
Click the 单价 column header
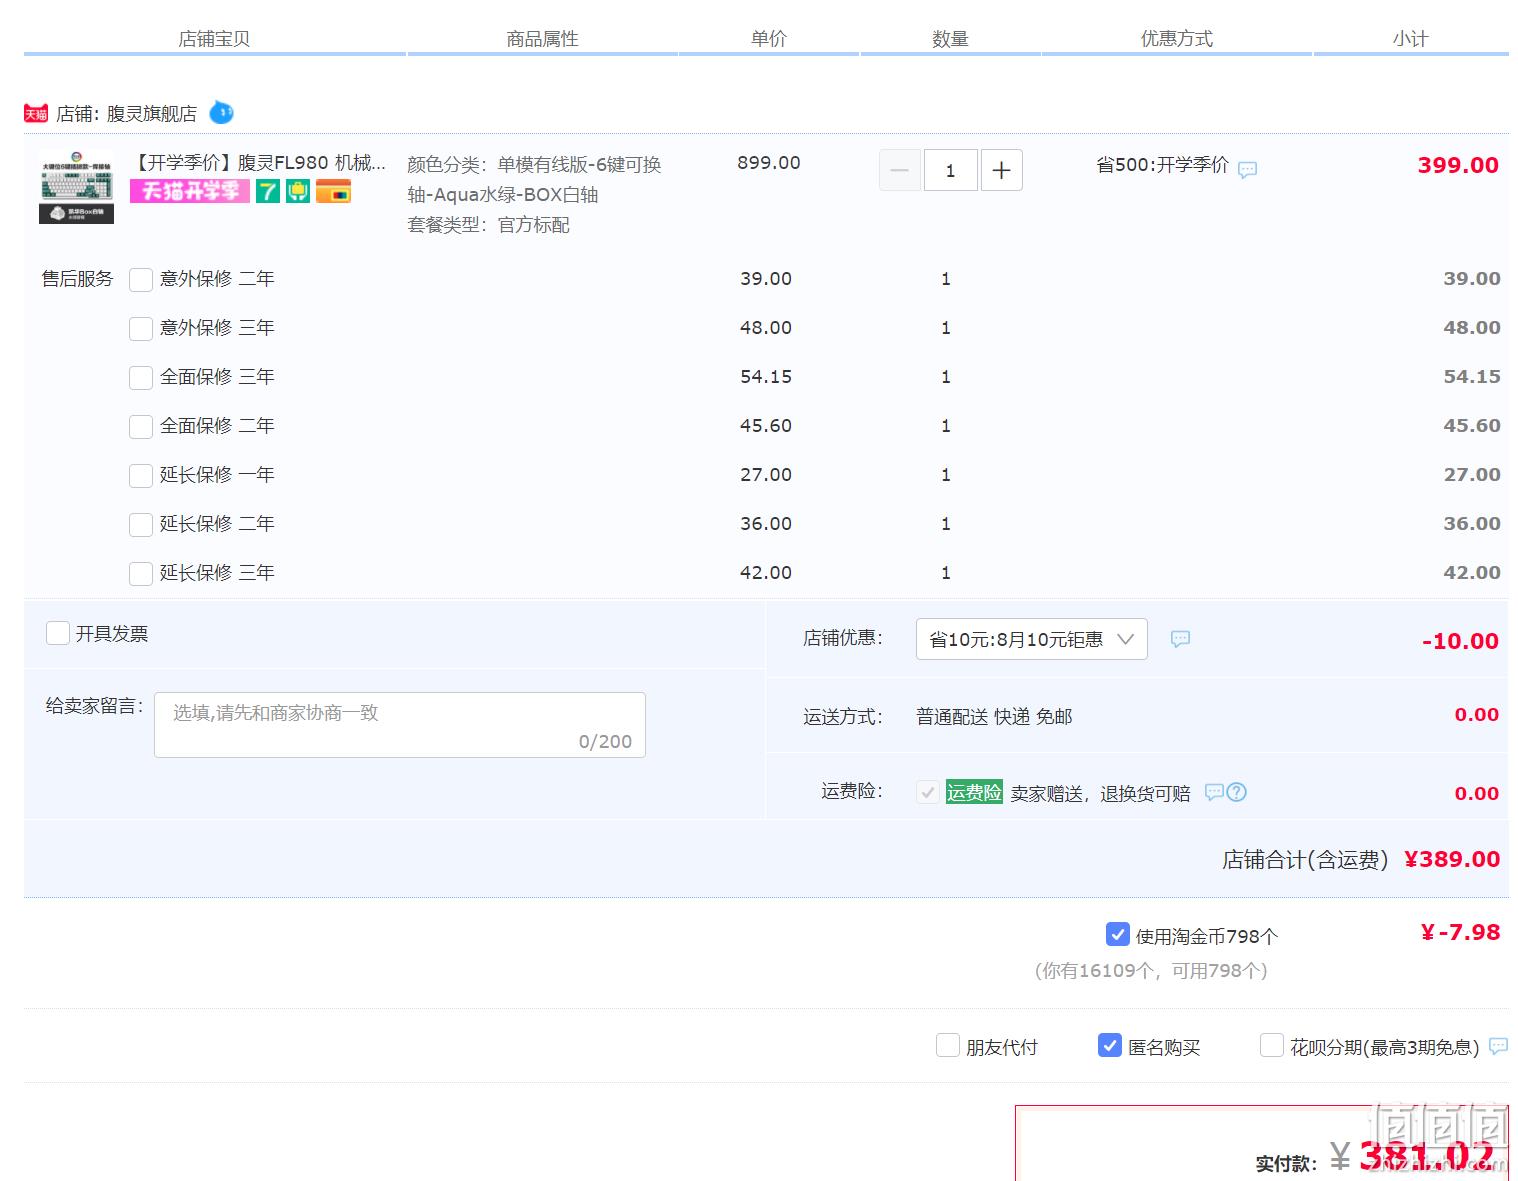pyautogui.click(x=769, y=39)
